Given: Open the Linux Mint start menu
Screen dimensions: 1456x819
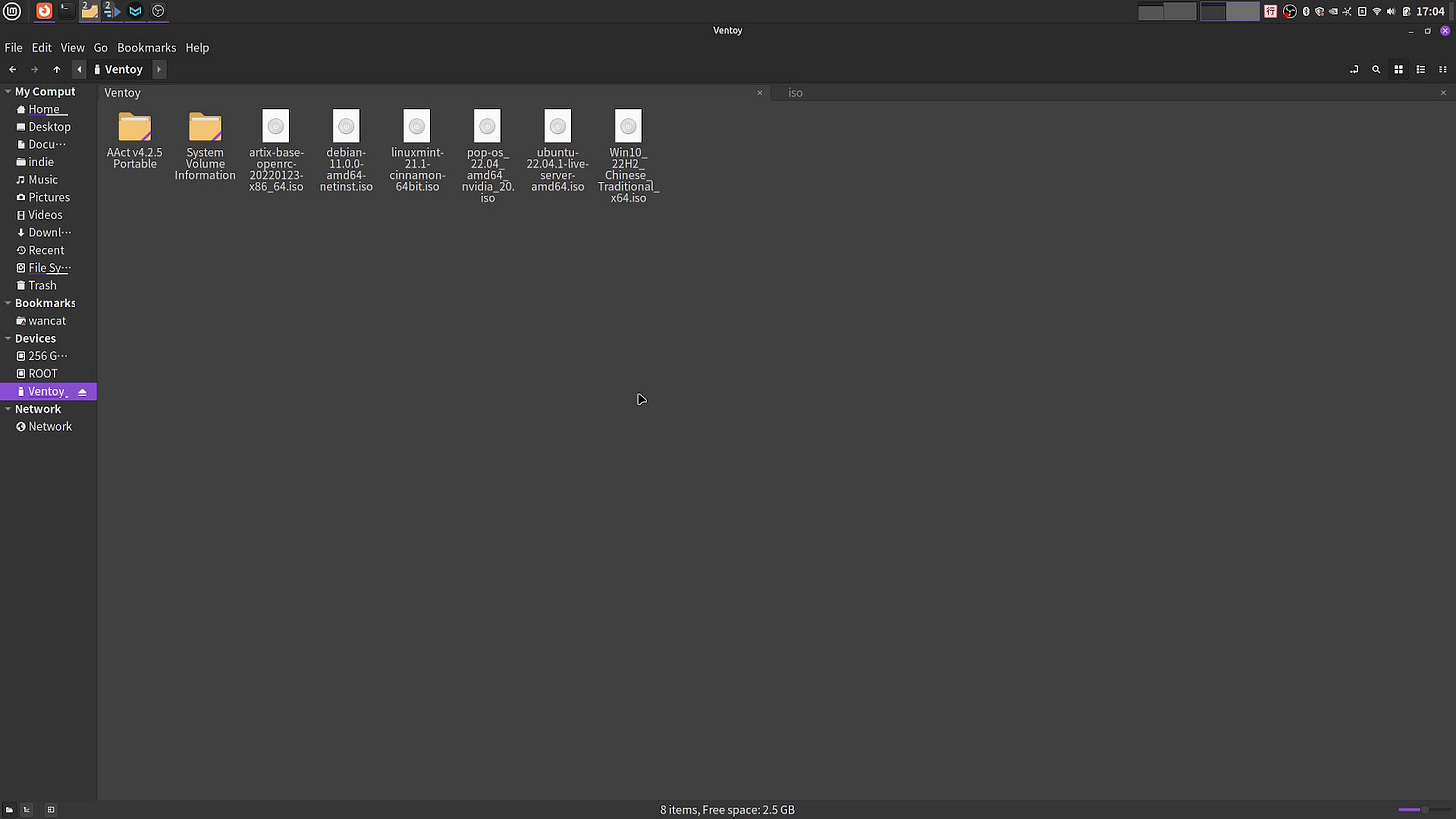Looking at the screenshot, I should tap(12, 11).
